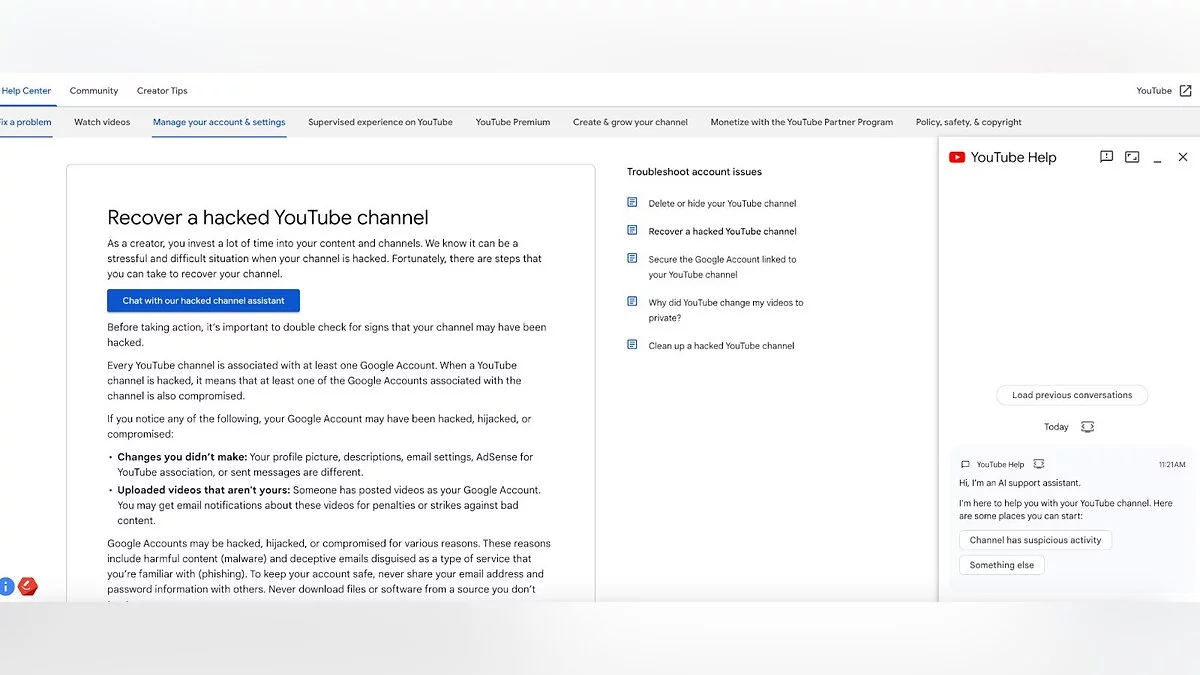Choose 'Channel has suspicious activity' option
This screenshot has width=1200, height=675.
pyautogui.click(x=1035, y=540)
